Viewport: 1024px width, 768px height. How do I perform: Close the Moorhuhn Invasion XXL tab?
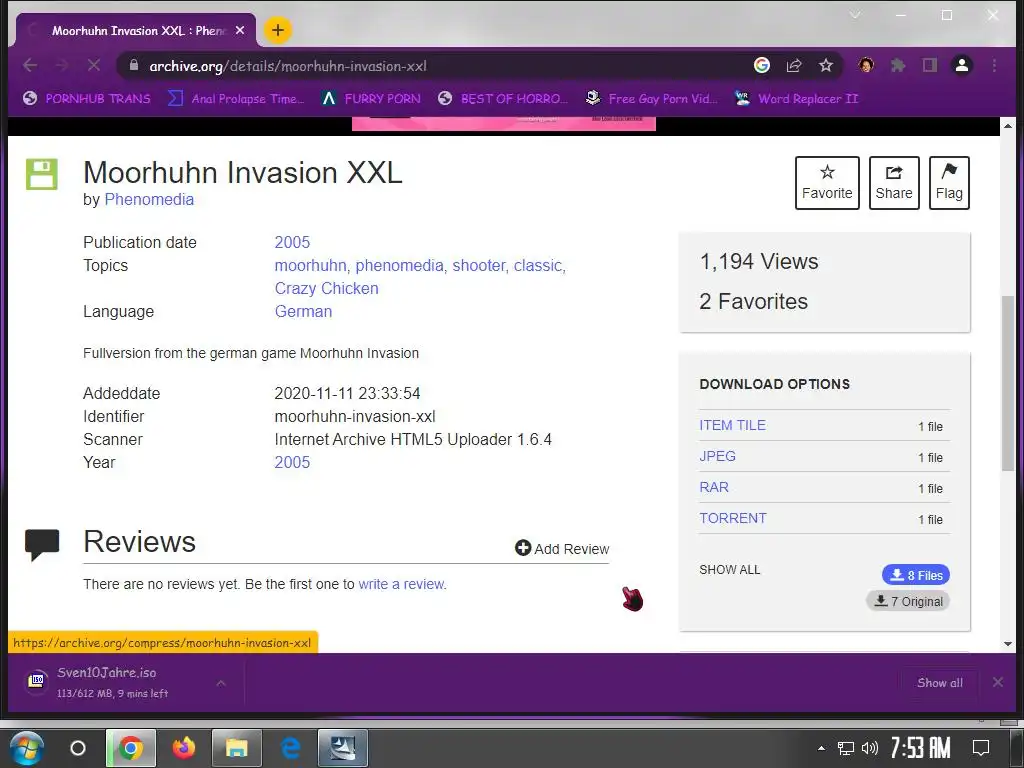240,30
